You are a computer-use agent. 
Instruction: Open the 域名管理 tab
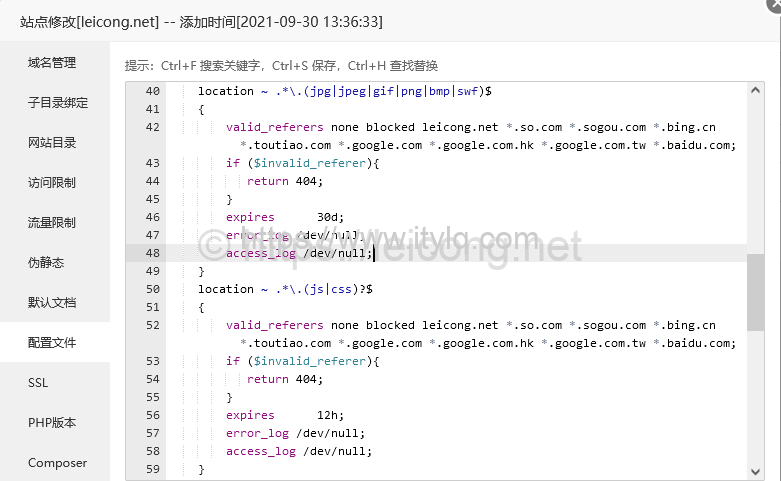(52, 62)
